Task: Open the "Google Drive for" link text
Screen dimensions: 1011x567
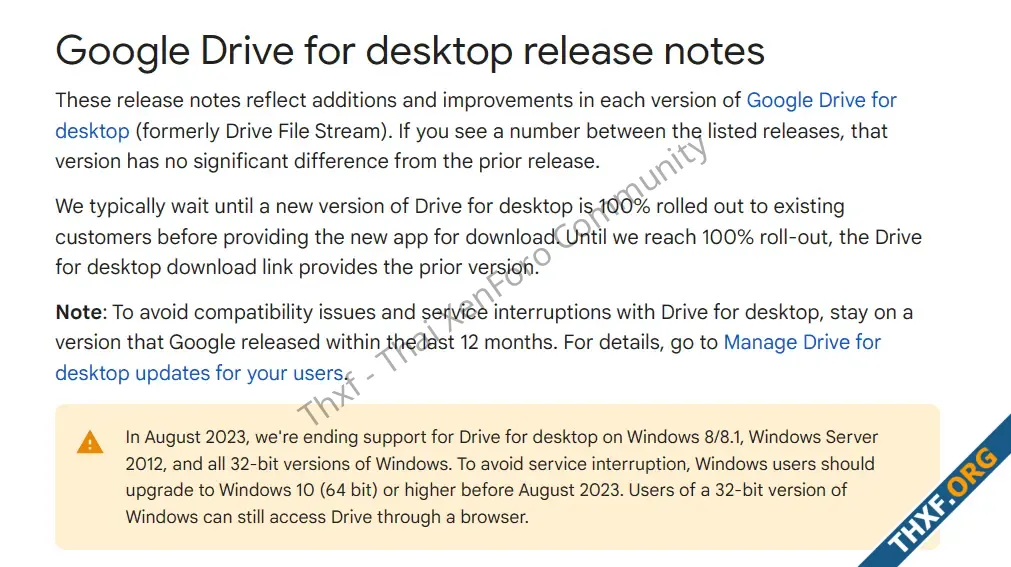Action: [821, 100]
